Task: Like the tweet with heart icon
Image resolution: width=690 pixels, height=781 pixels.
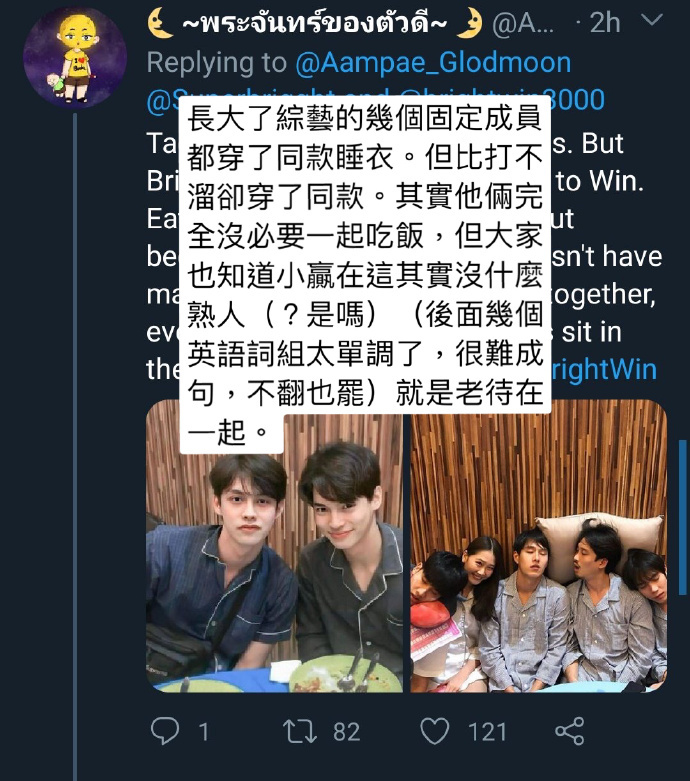Action: tap(435, 731)
